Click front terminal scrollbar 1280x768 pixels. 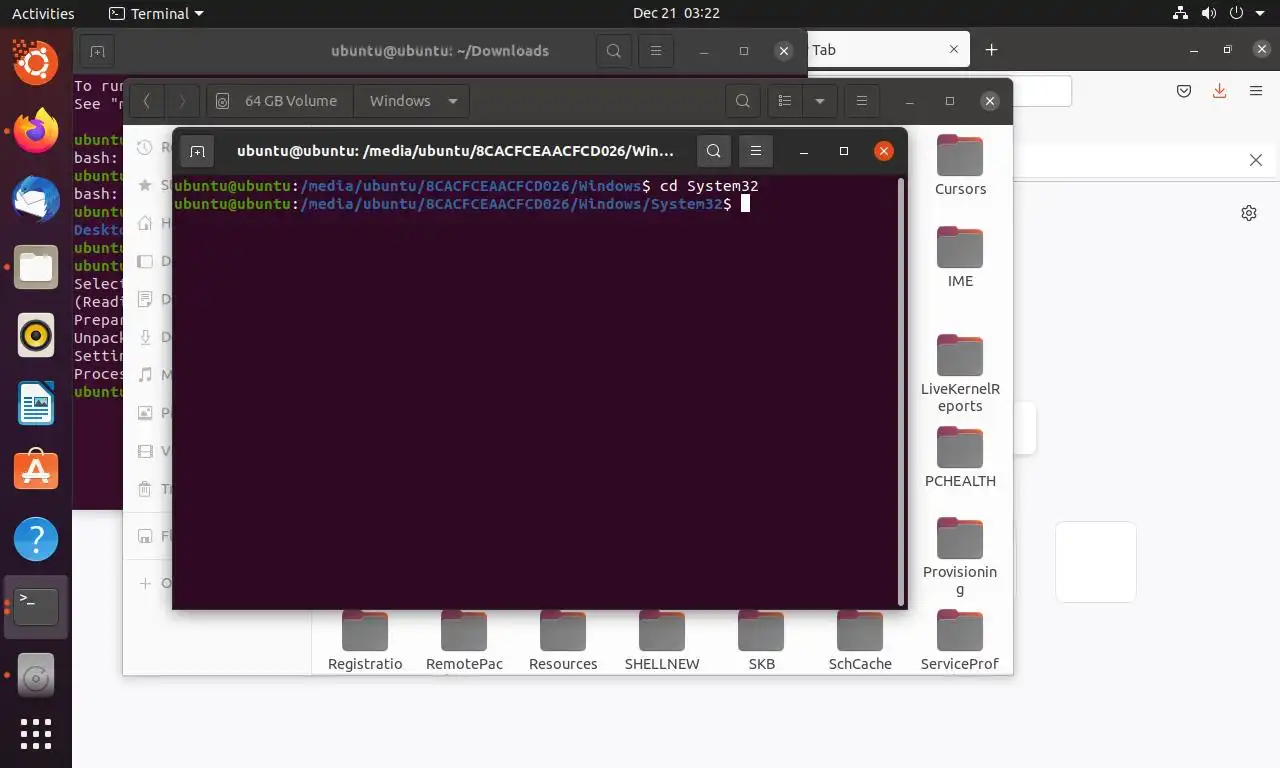902,392
